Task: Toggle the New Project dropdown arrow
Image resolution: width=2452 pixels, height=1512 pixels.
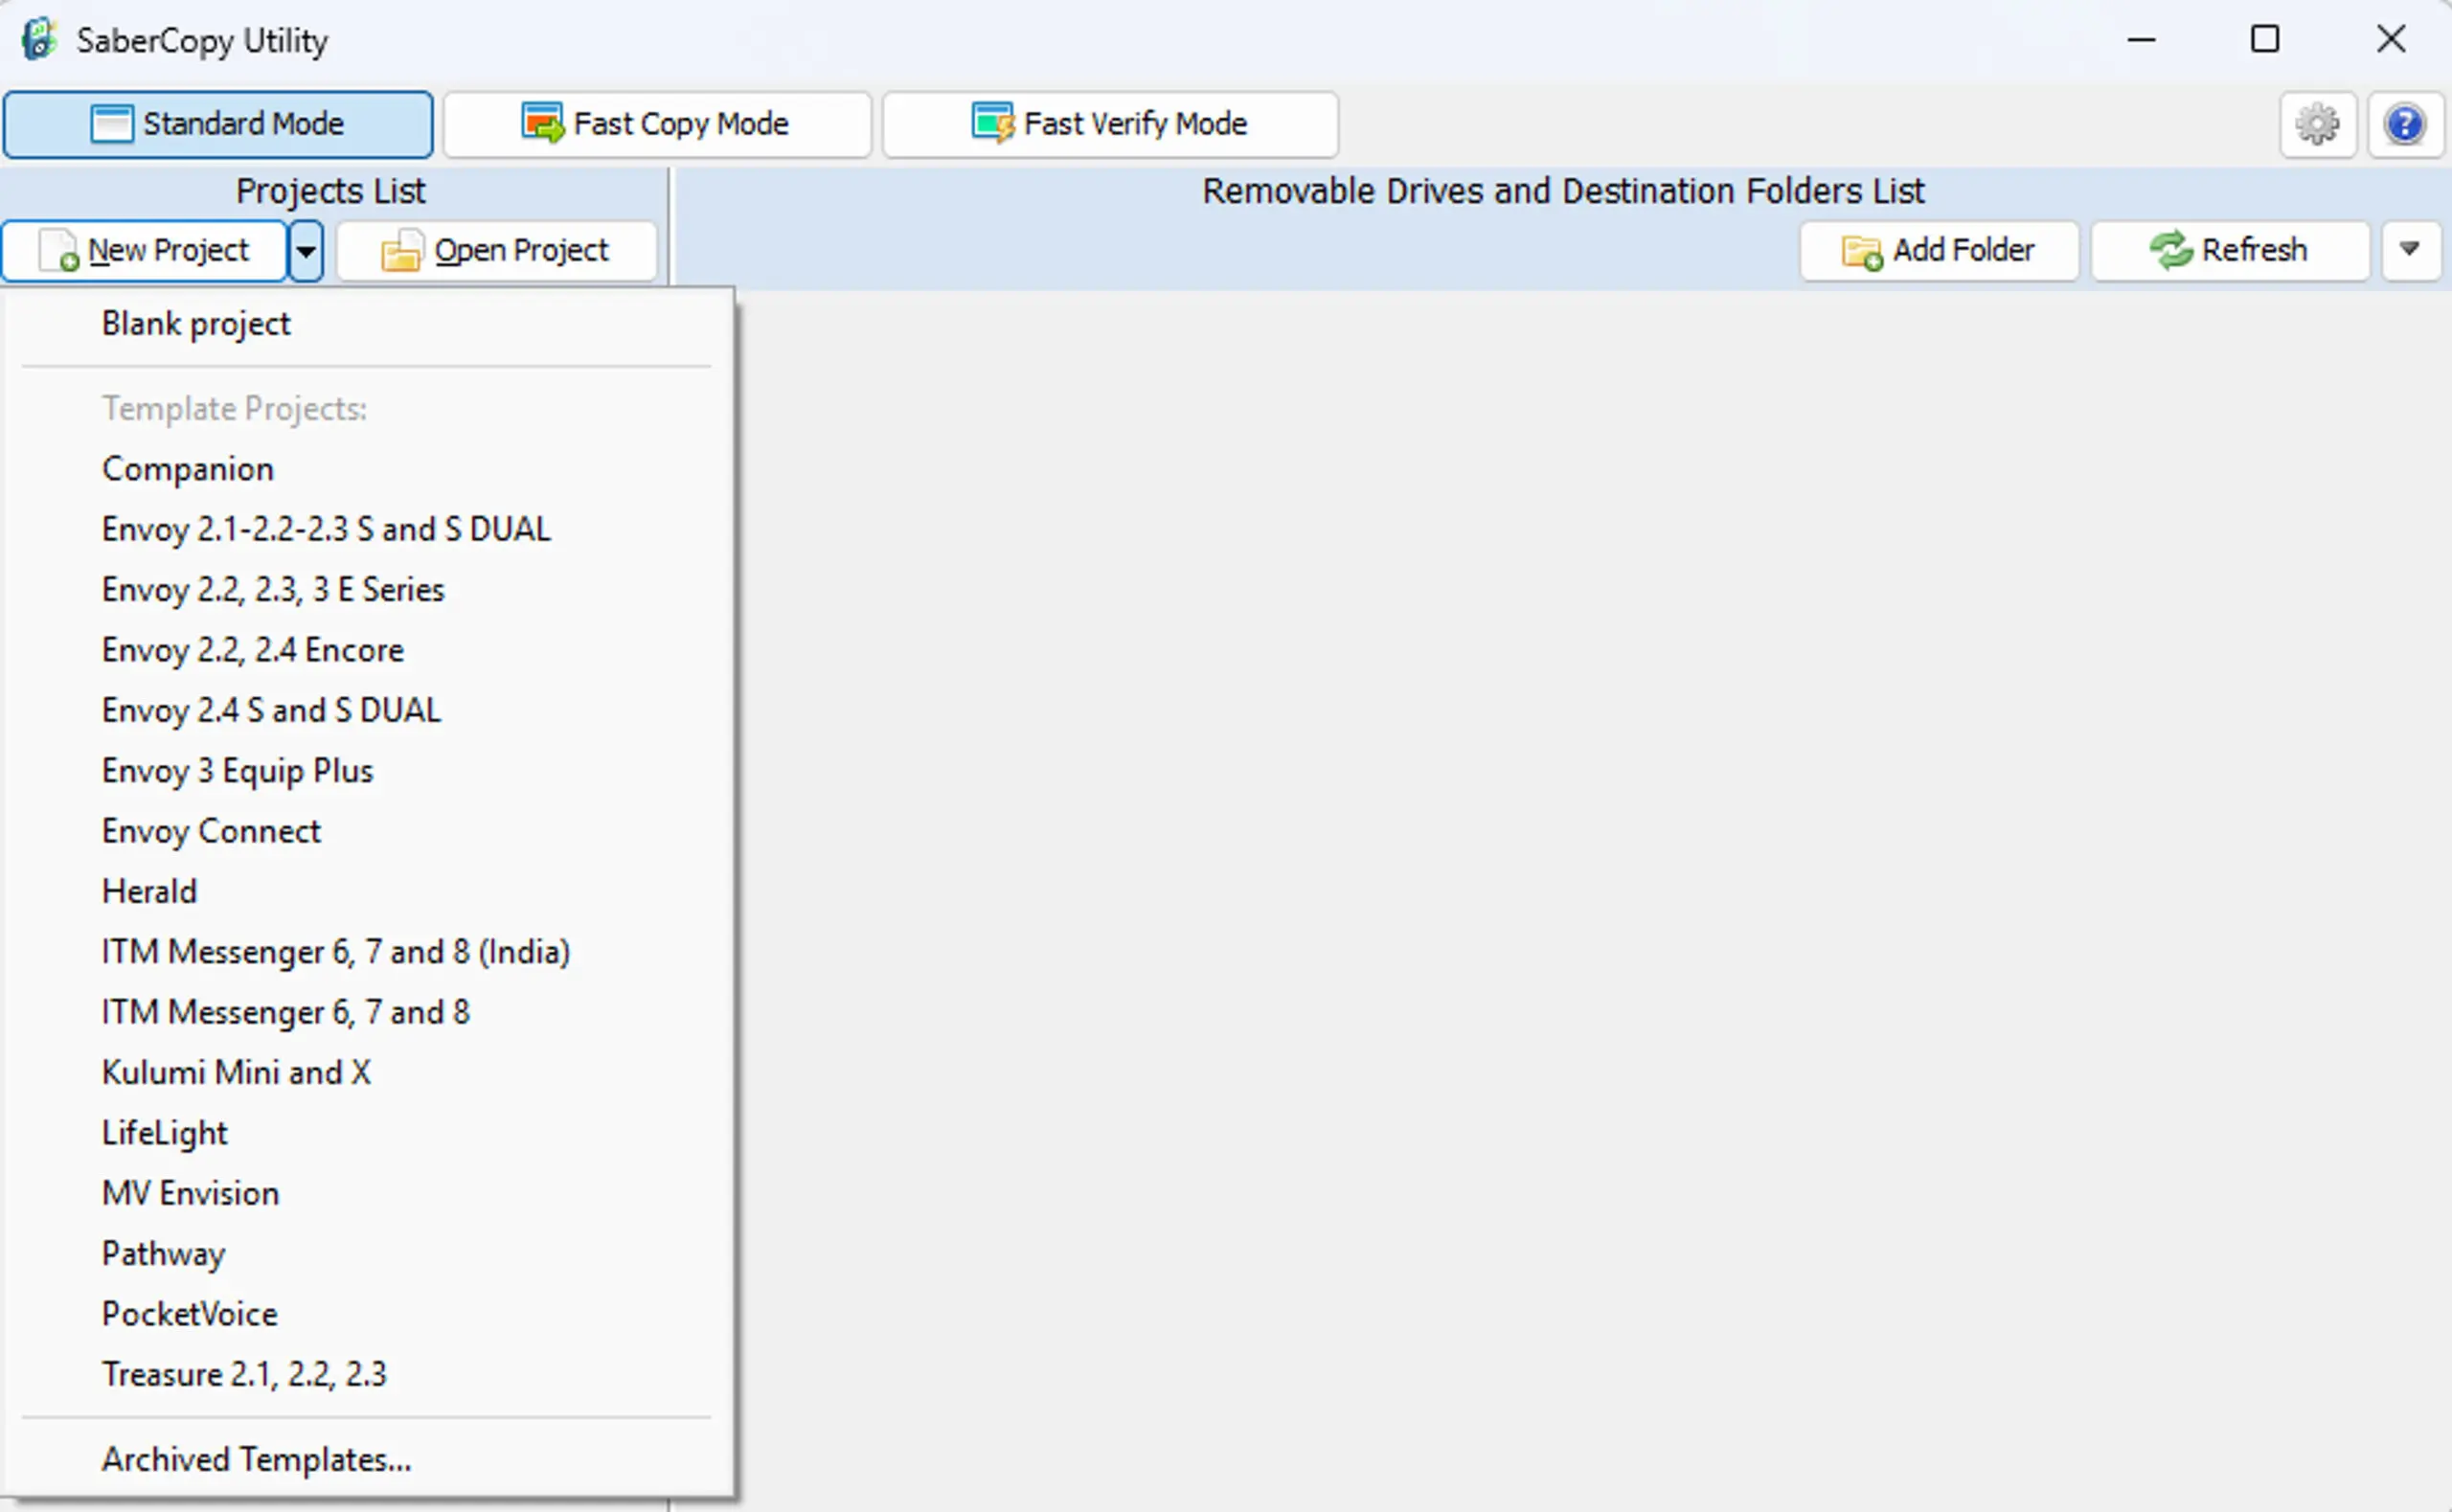Action: [306, 250]
